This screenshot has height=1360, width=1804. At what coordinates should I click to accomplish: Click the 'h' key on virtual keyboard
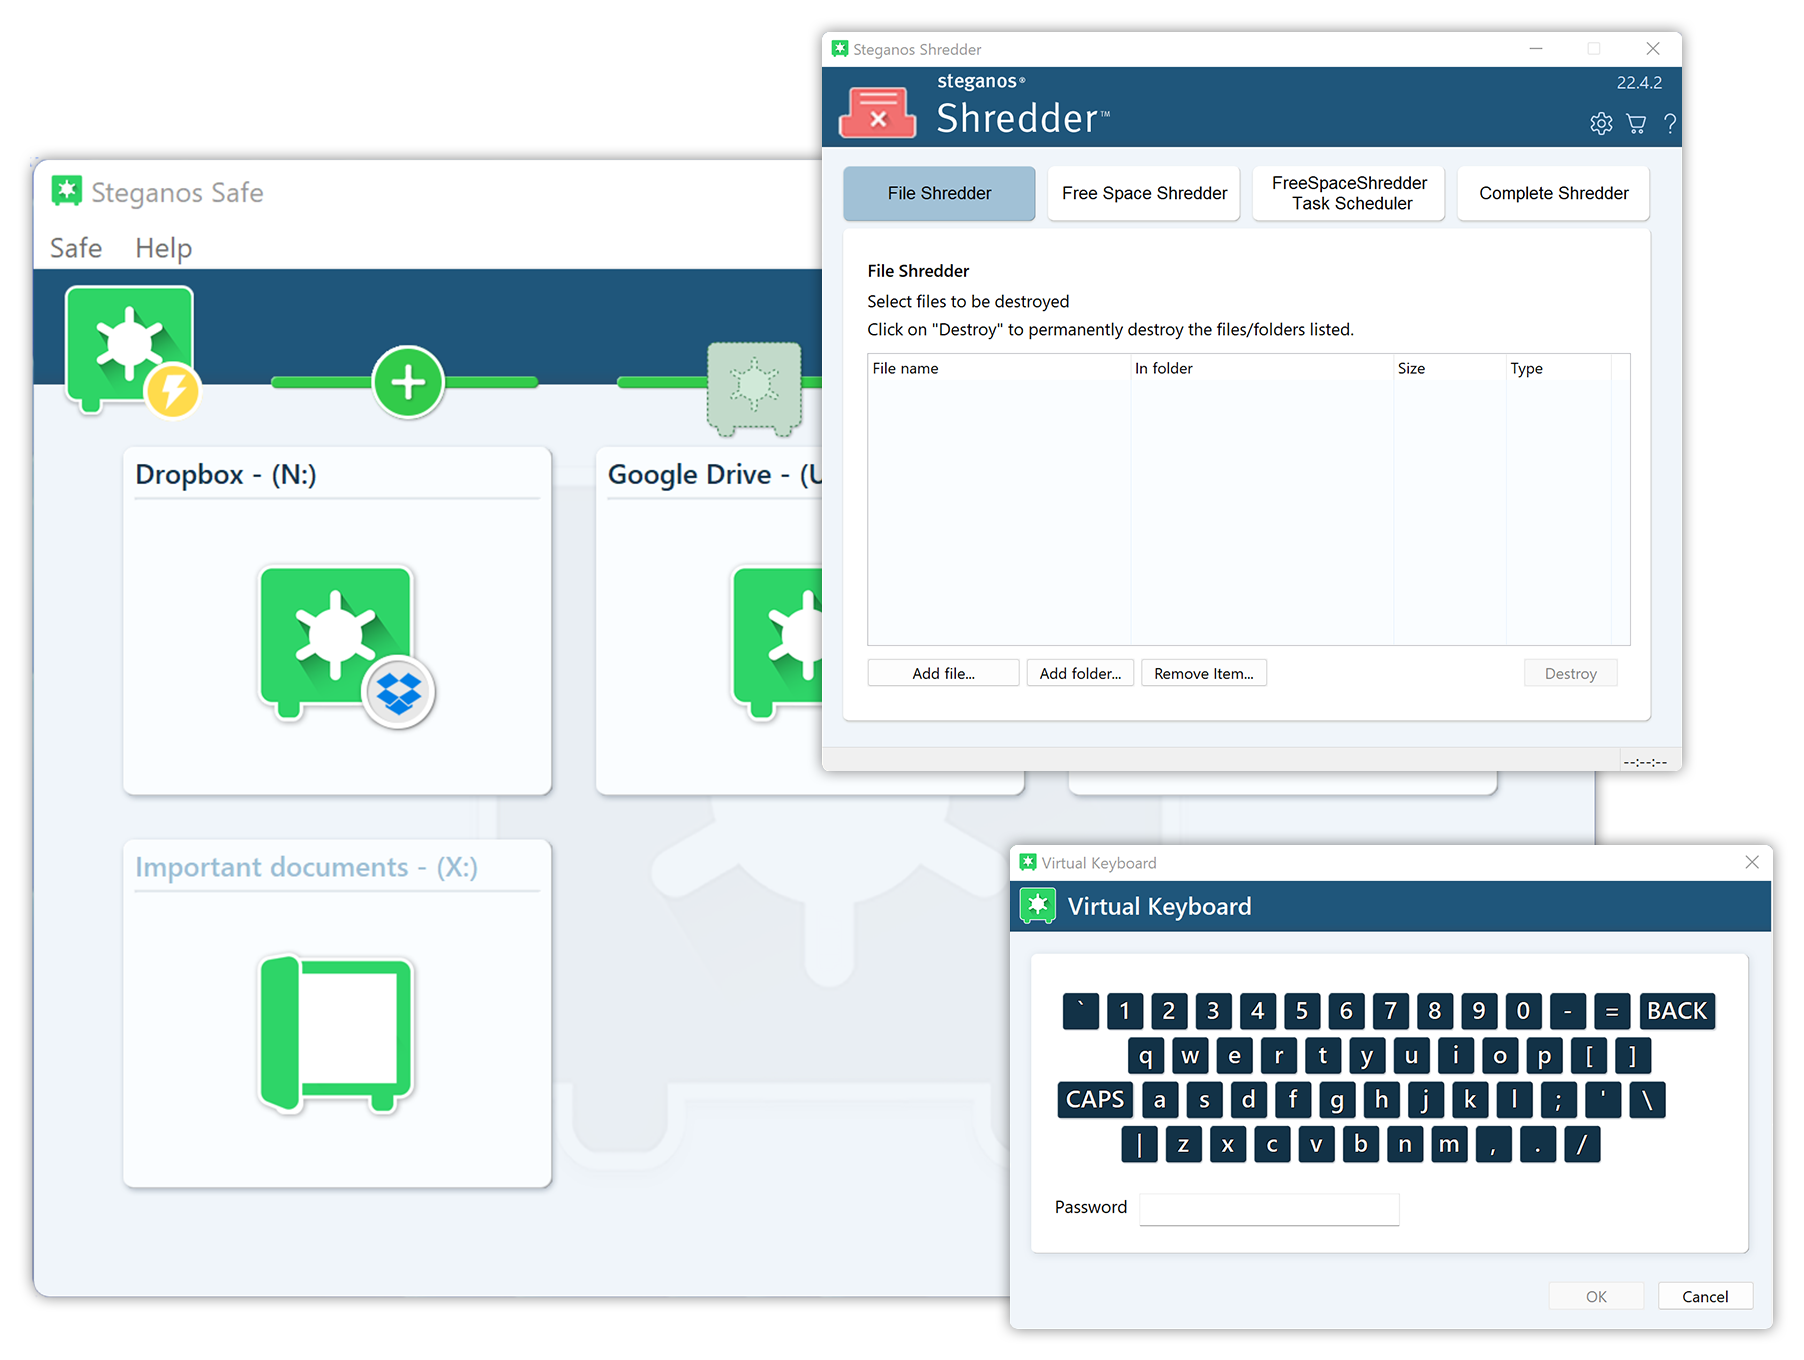click(1381, 1099)
